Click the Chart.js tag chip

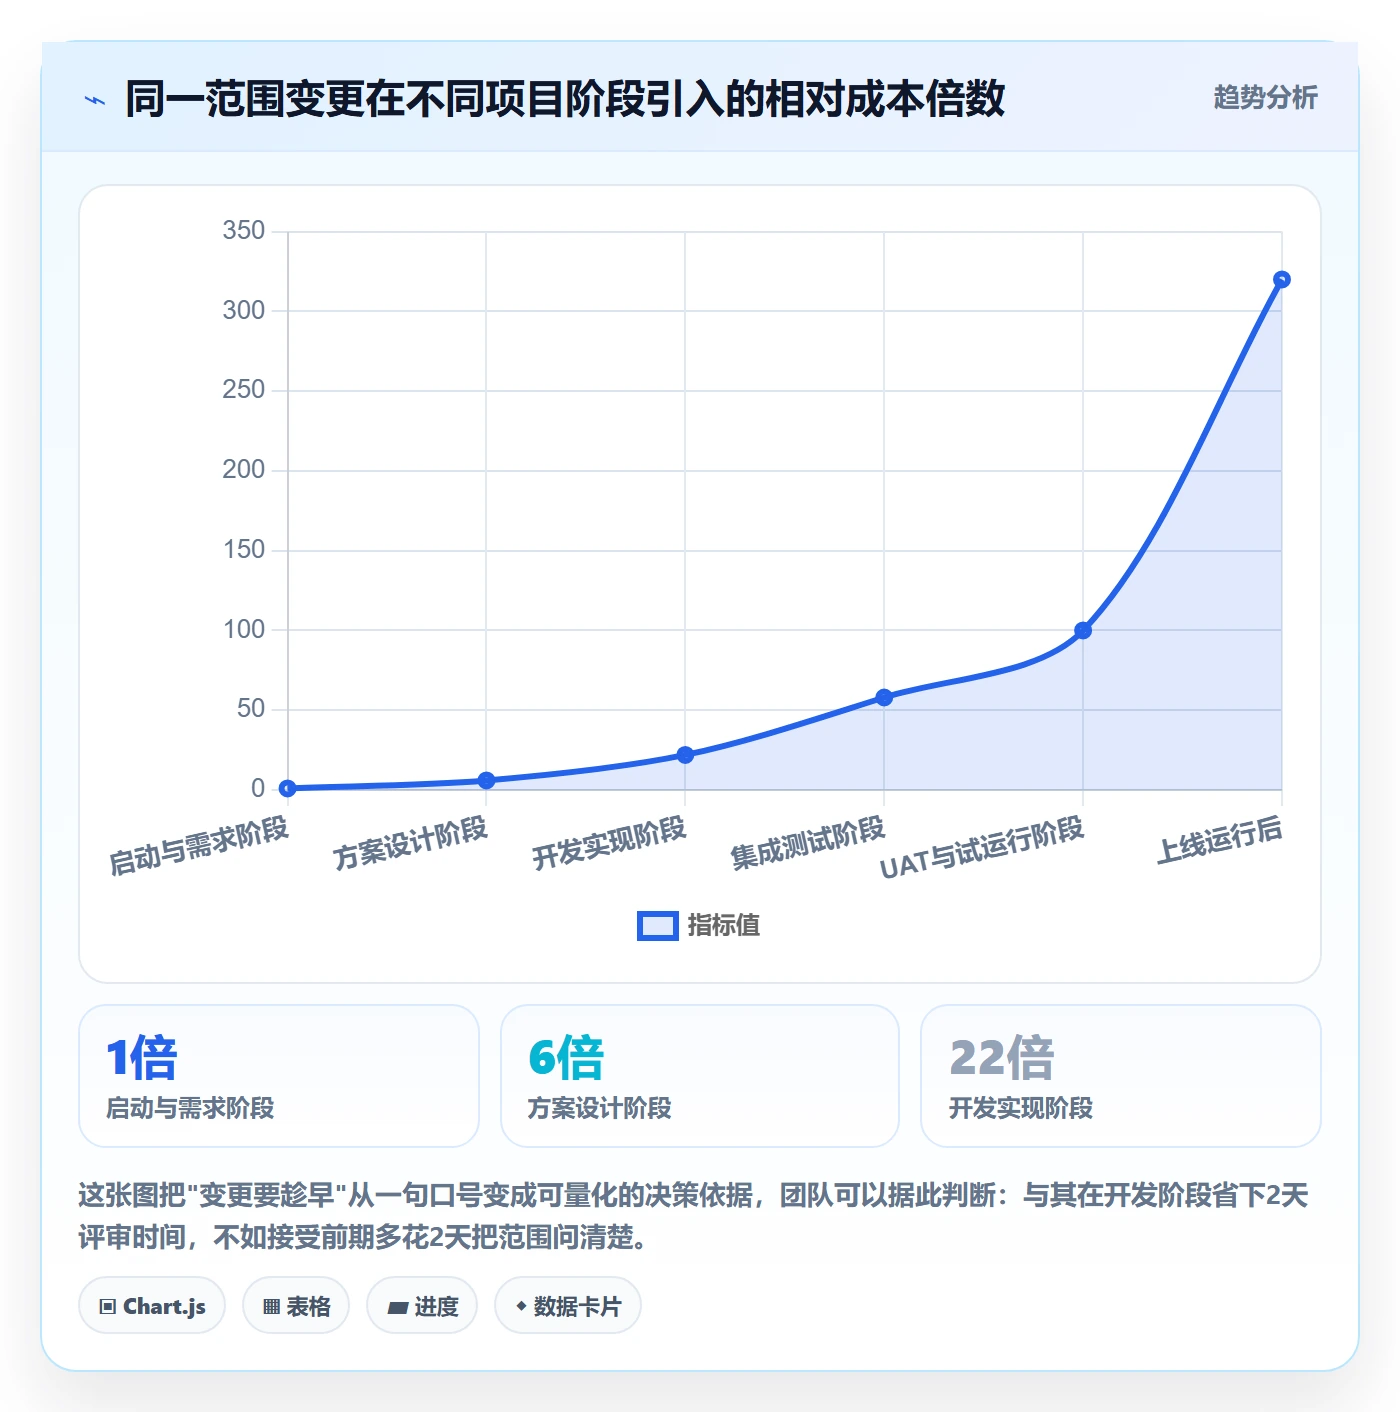pos(152,1306)
